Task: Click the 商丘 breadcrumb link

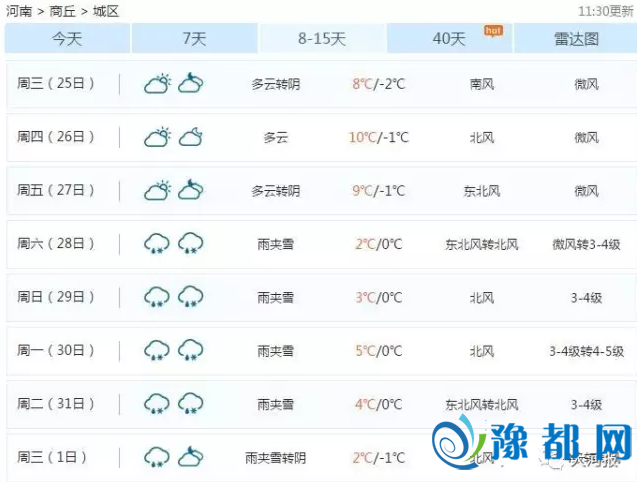Action: (62, 11)
